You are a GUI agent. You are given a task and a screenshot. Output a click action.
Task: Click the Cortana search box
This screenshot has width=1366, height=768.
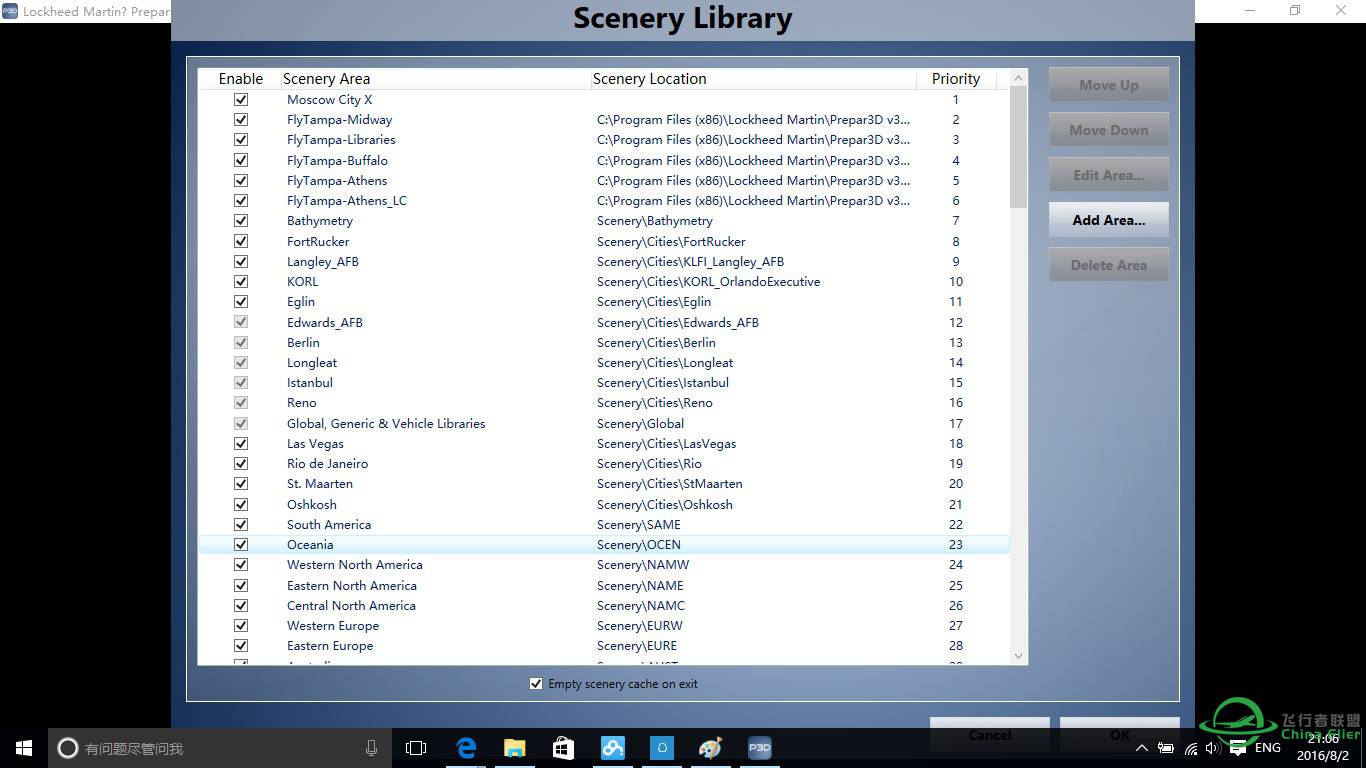point(220,748)
